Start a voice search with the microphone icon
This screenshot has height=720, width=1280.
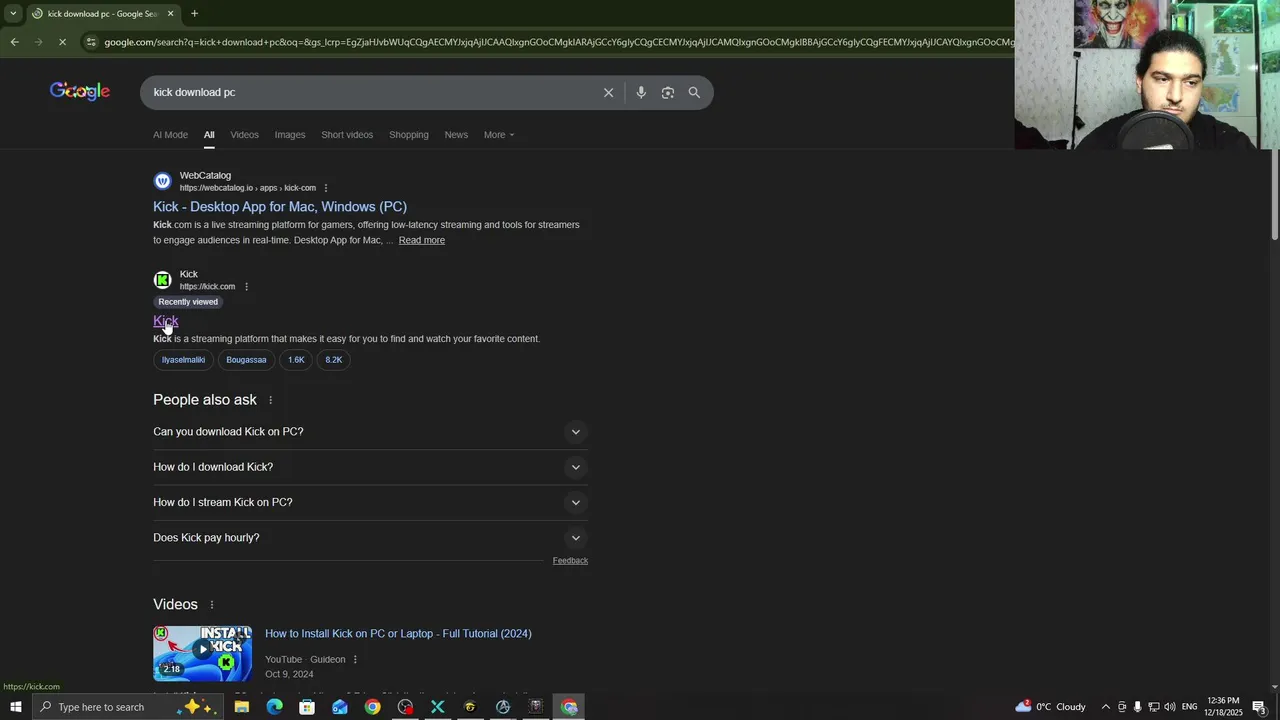(x=641, y=92)
